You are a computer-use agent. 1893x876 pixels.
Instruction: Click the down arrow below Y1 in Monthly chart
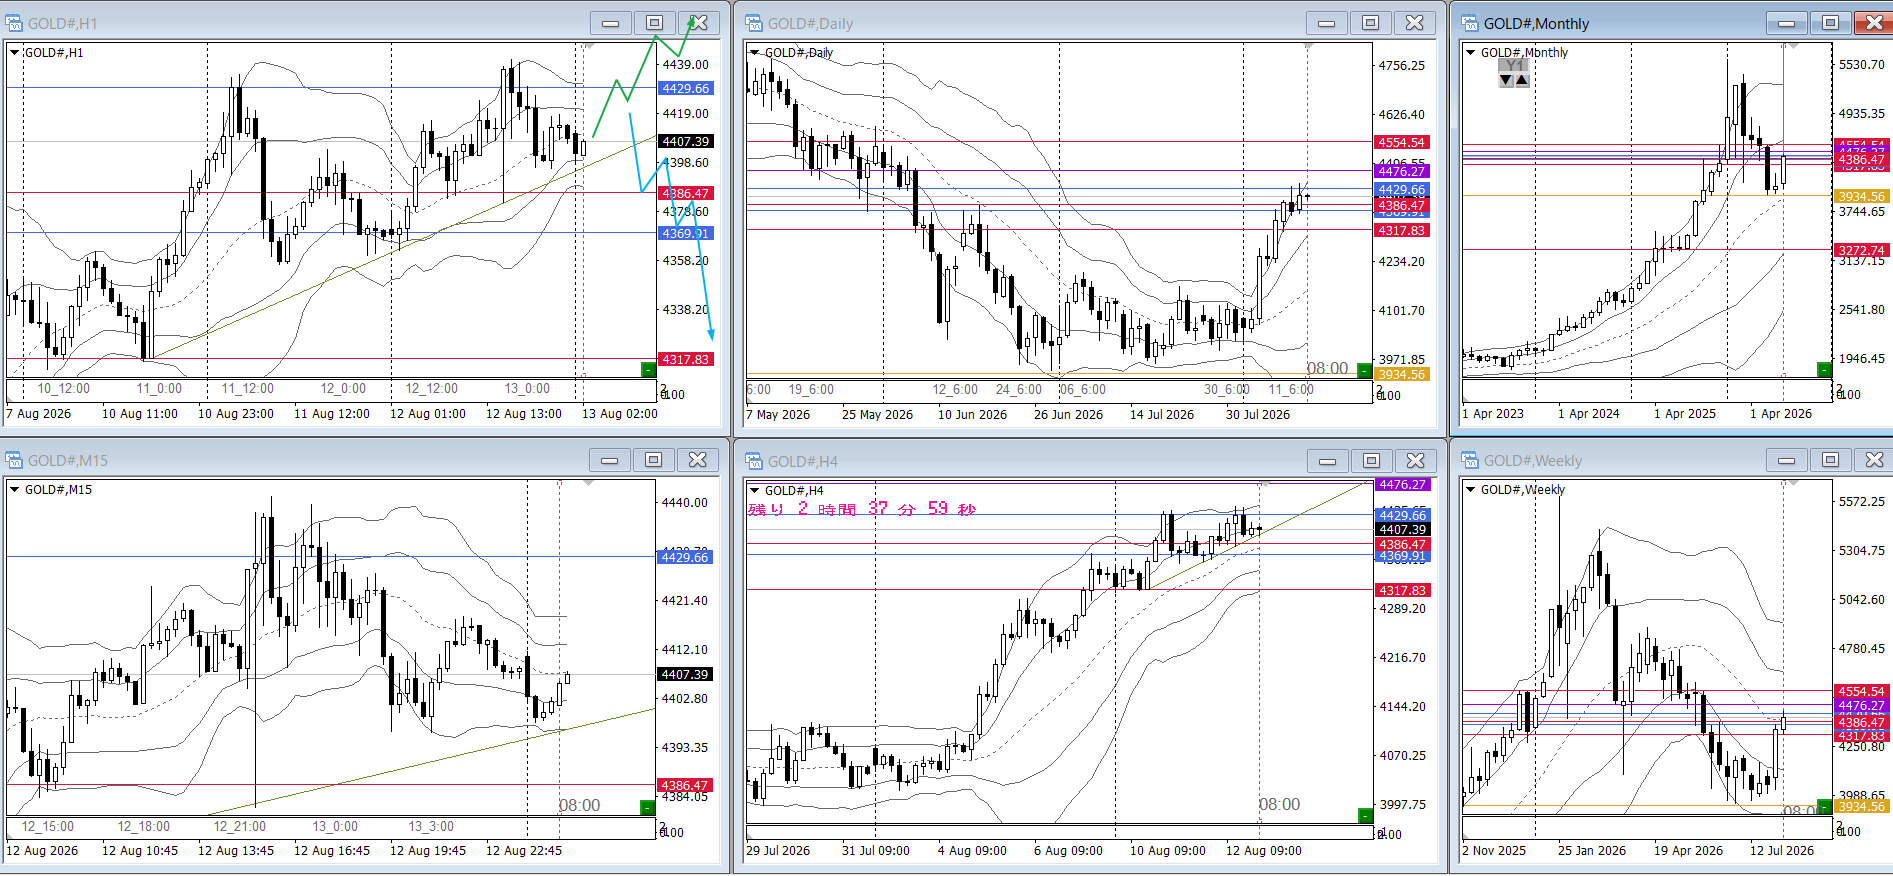pos(1507,80)
